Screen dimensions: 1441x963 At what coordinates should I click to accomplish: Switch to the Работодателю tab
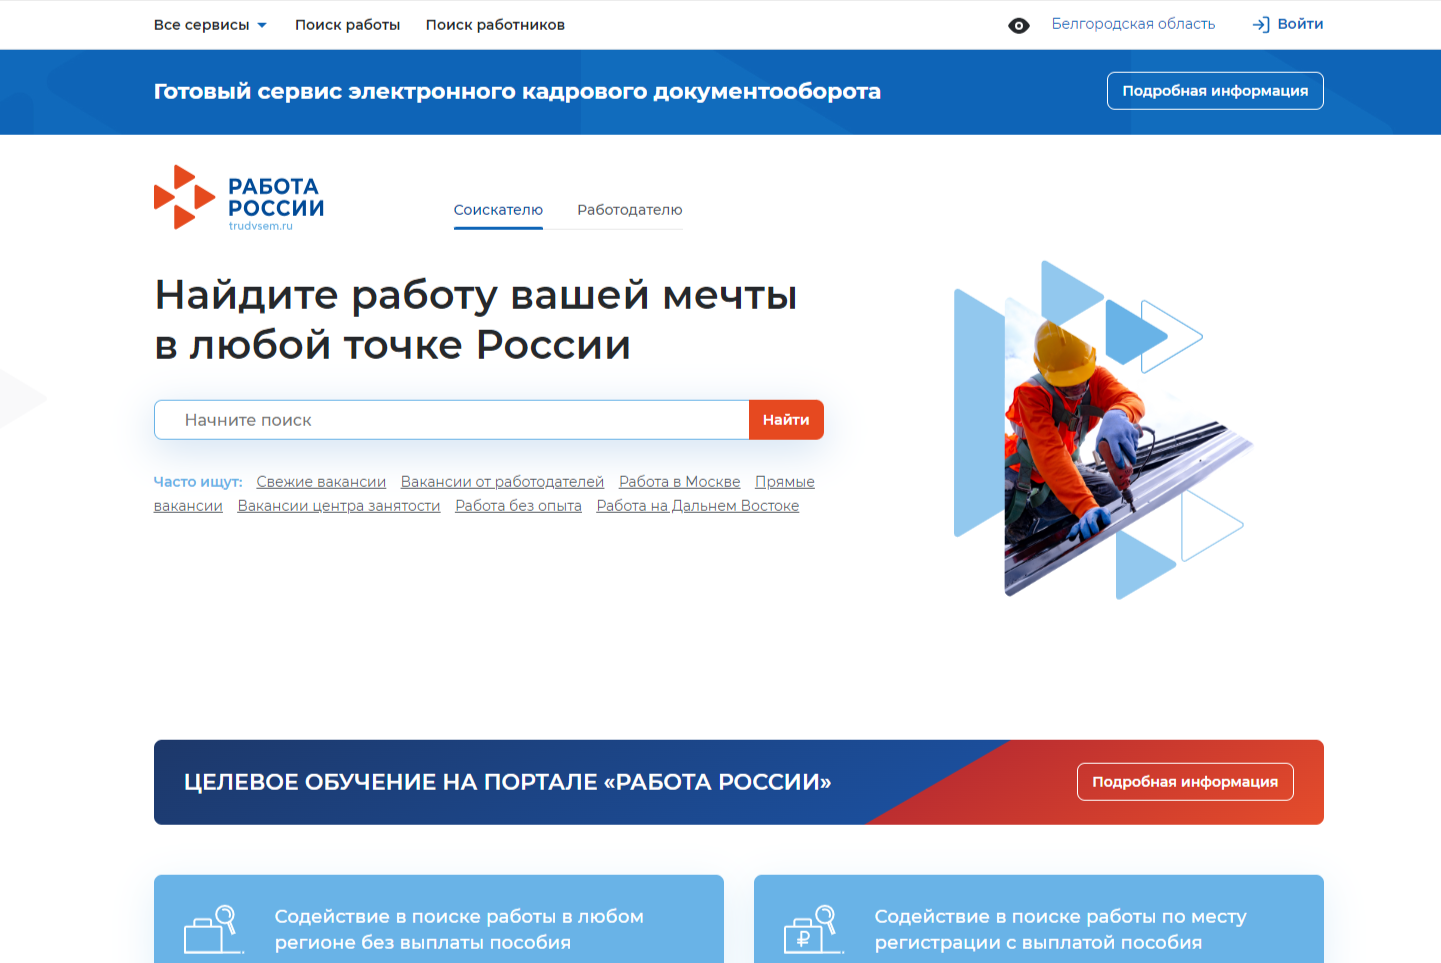click(x=629, y=210)
